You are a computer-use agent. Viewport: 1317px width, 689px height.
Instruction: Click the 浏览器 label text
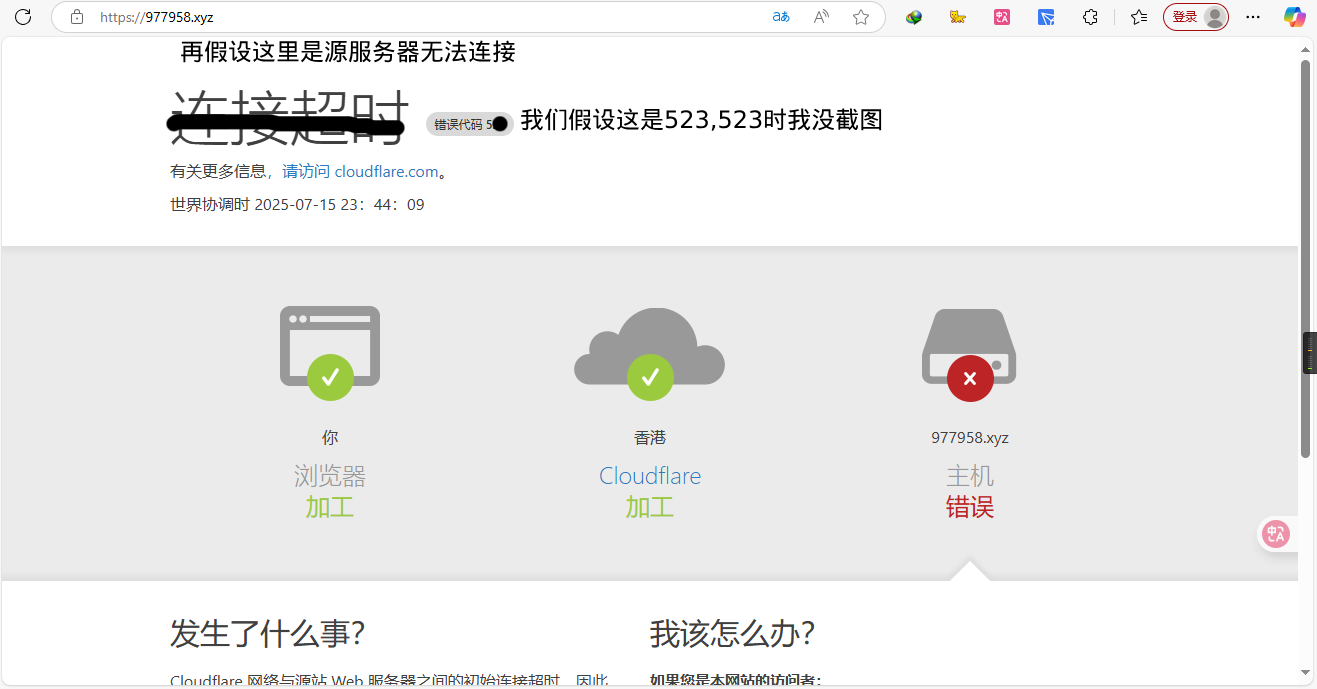[x=330, y=476]
